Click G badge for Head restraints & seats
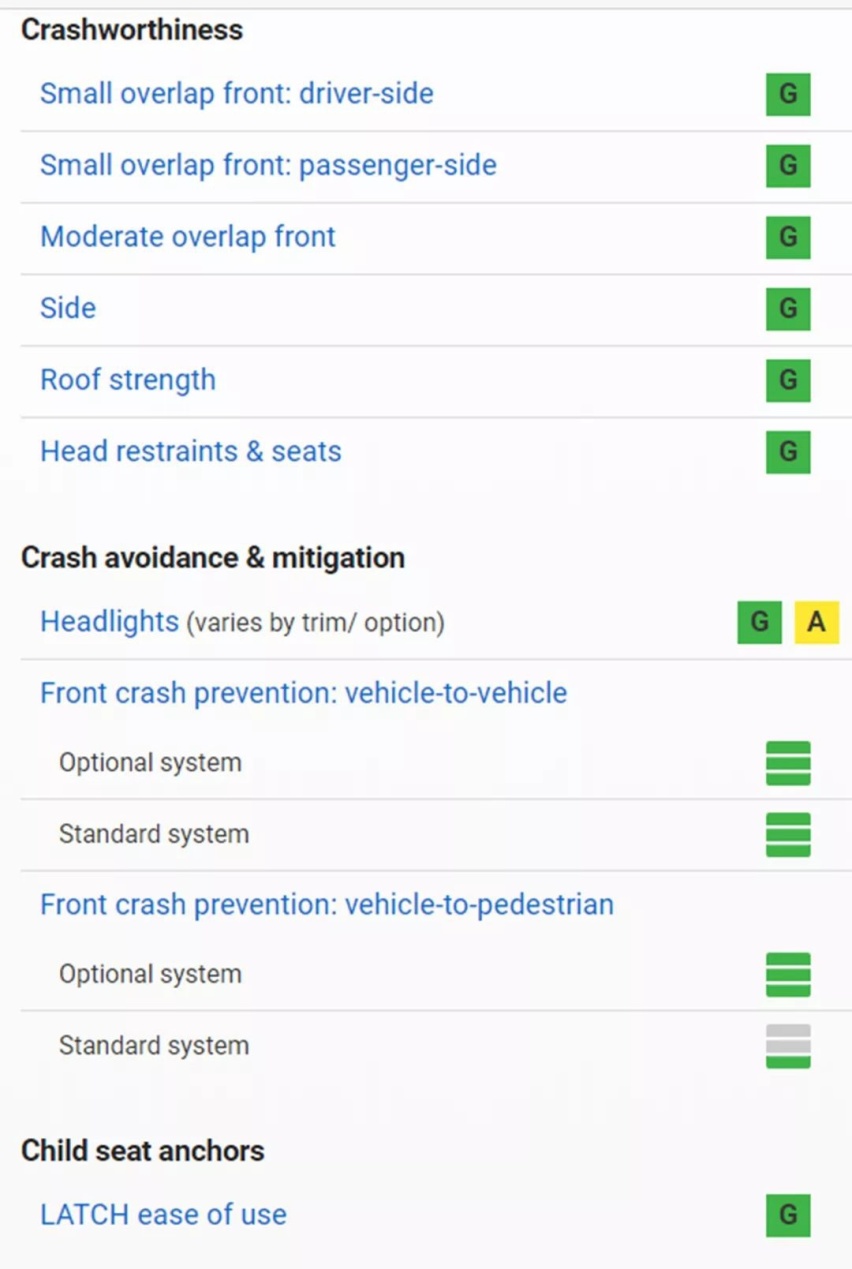Screen dimensions: 852x1269 (788, 452)
